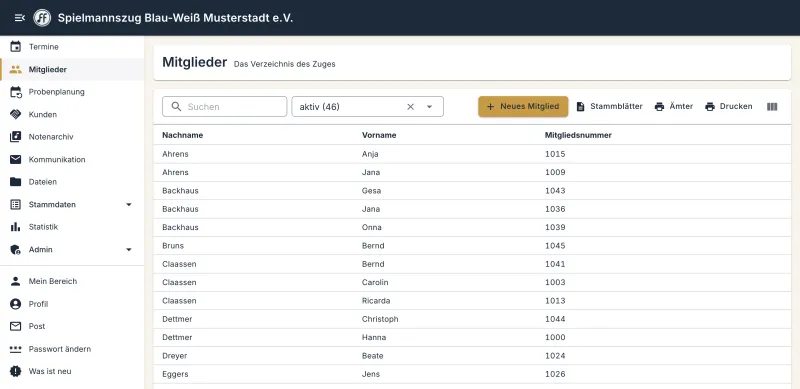Click the Kunden handshake icon

click(x=16, y=114)
